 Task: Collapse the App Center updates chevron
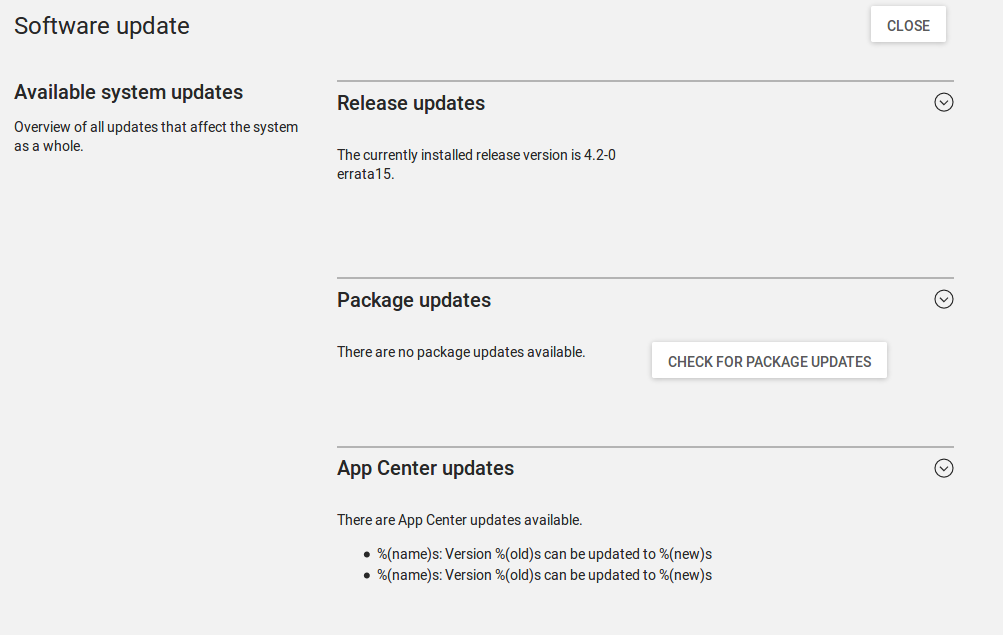(943, 468)
